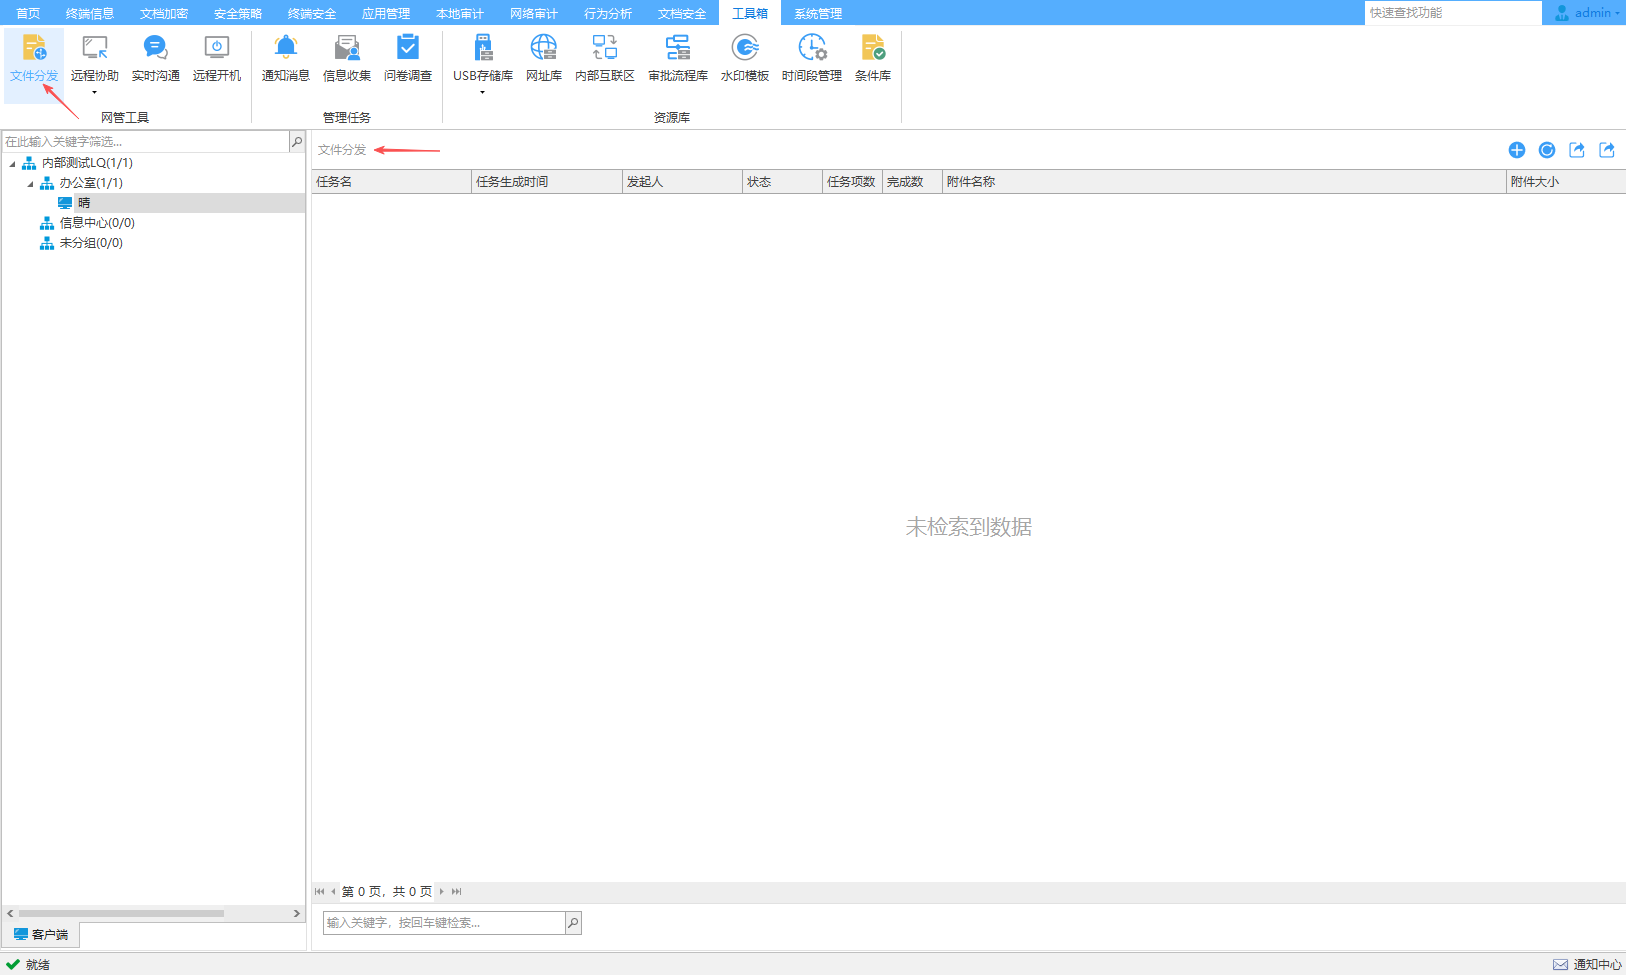Select the 信息收集 information collection icon
Viewport: 1626px width, 975px height.
(x=346, y=57)
